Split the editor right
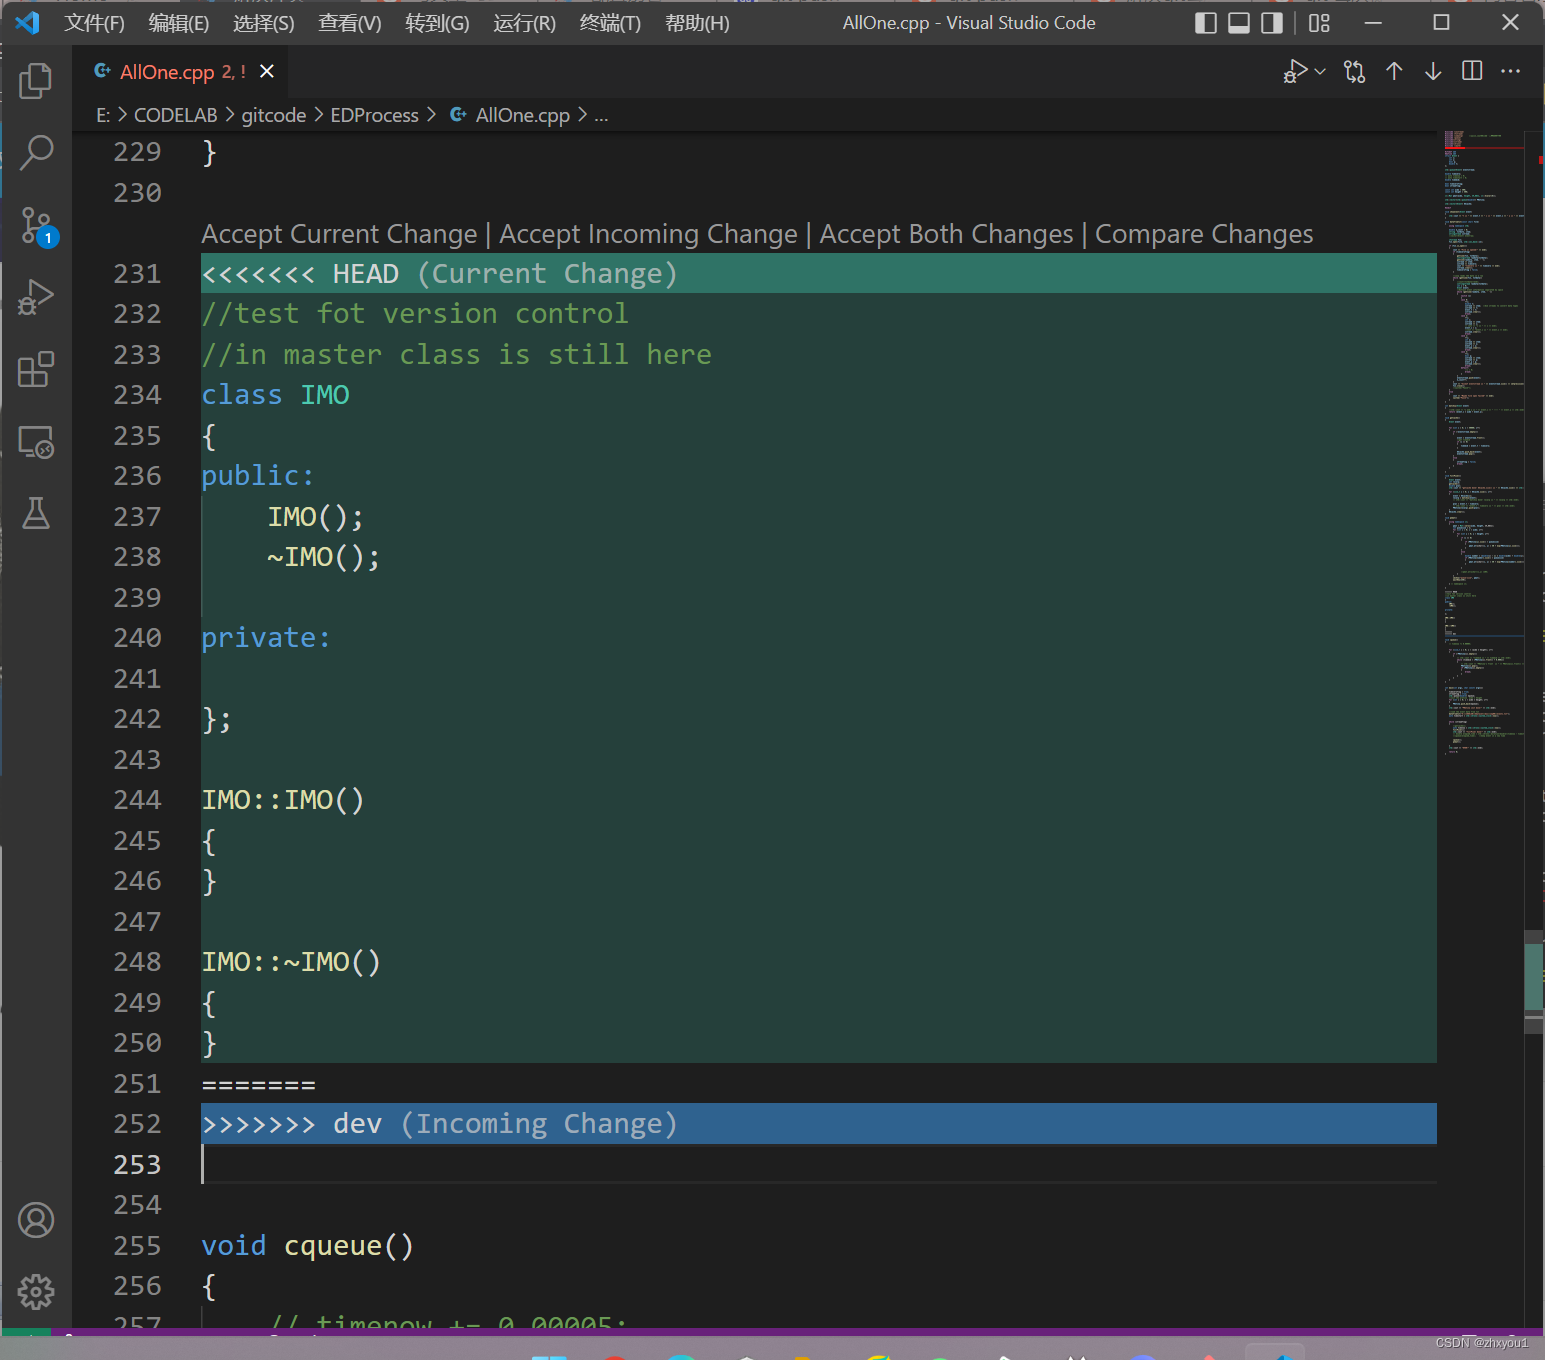The image size is (1545, 1360). click(x=1472, y=71)
